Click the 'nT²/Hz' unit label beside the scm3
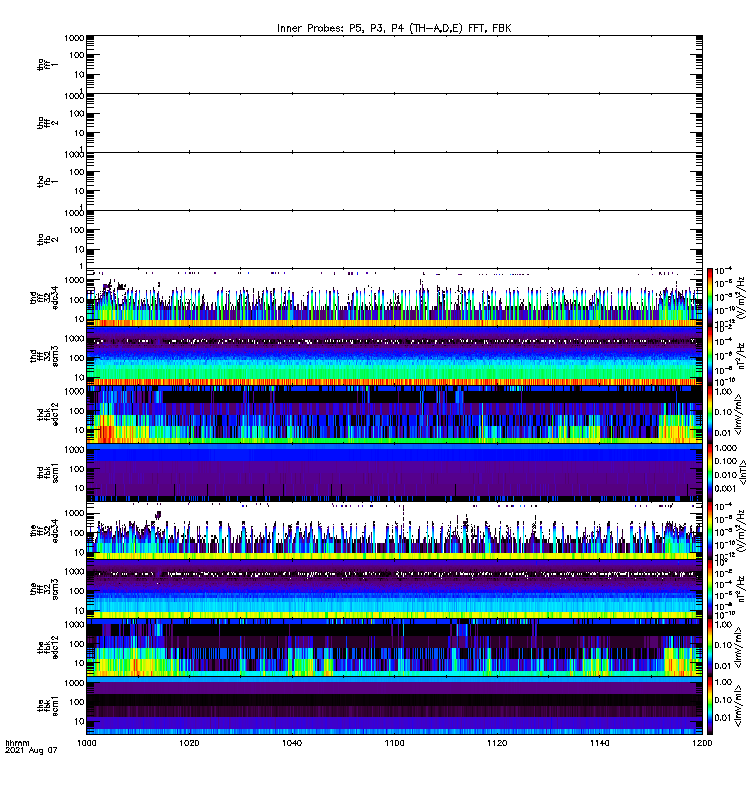 coord(741,589)
